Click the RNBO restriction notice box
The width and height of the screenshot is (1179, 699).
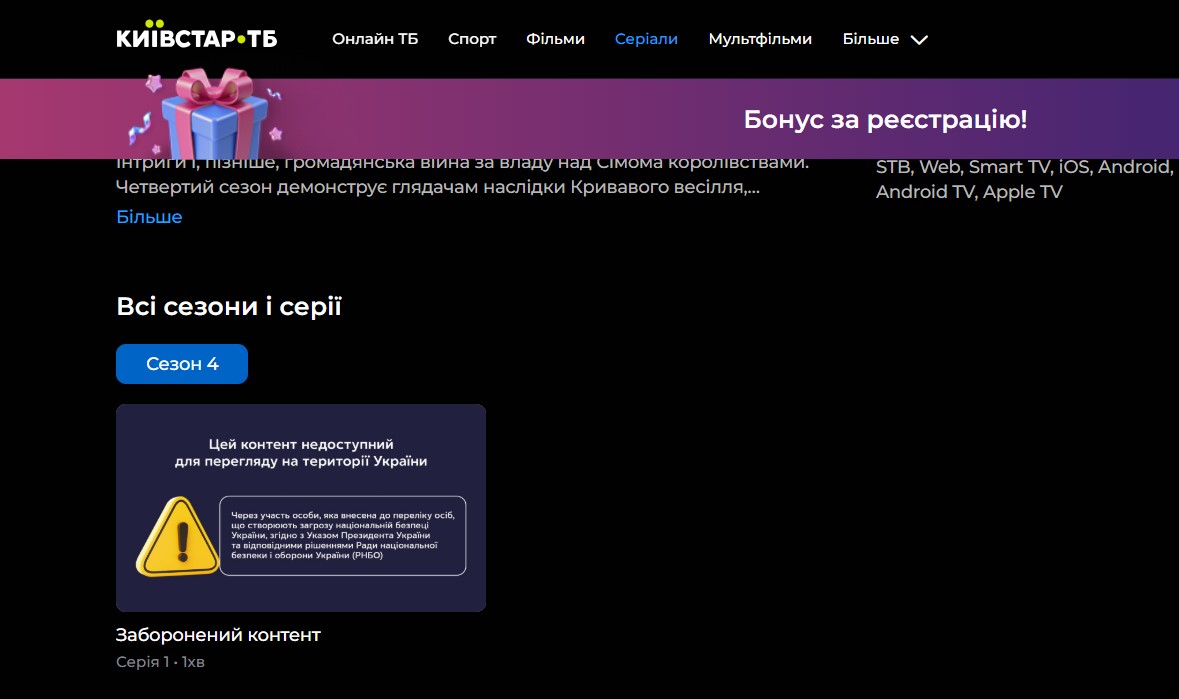[343, 536]
